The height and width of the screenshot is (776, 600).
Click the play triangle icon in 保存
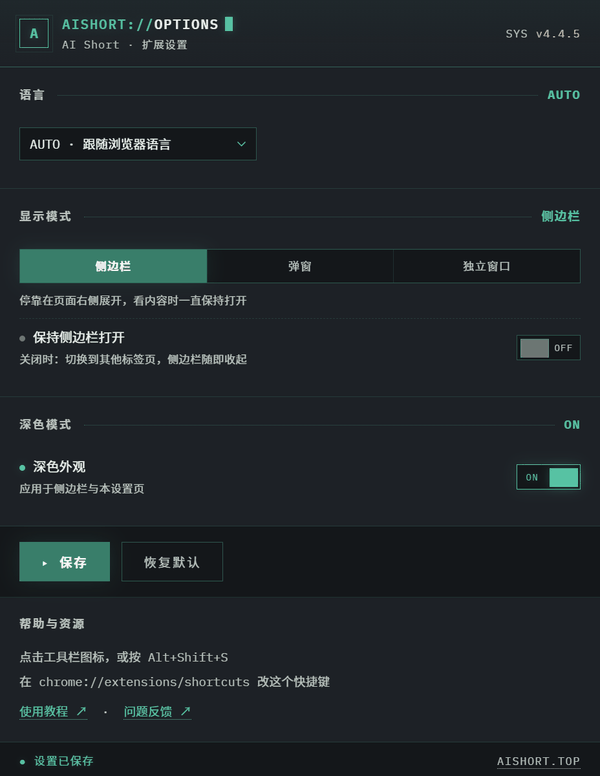pos(45,563)
